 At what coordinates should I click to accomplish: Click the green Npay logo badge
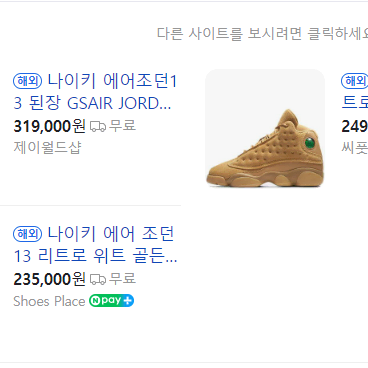[x=111, y=301]
